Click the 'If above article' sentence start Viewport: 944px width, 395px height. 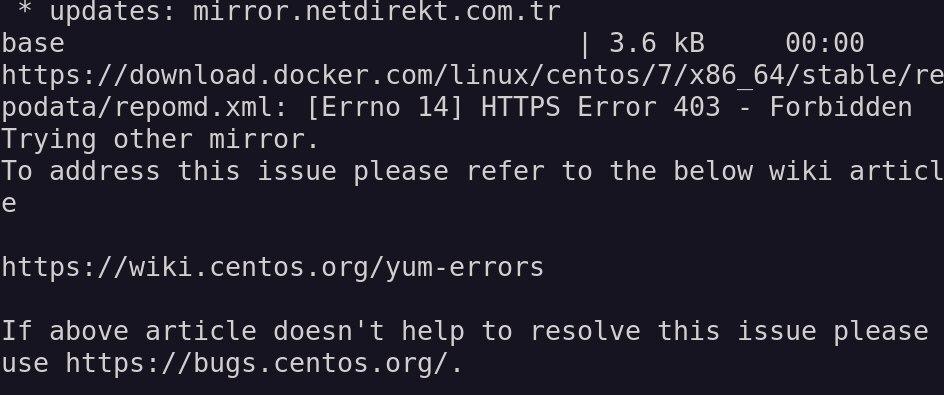pos(129,331)
